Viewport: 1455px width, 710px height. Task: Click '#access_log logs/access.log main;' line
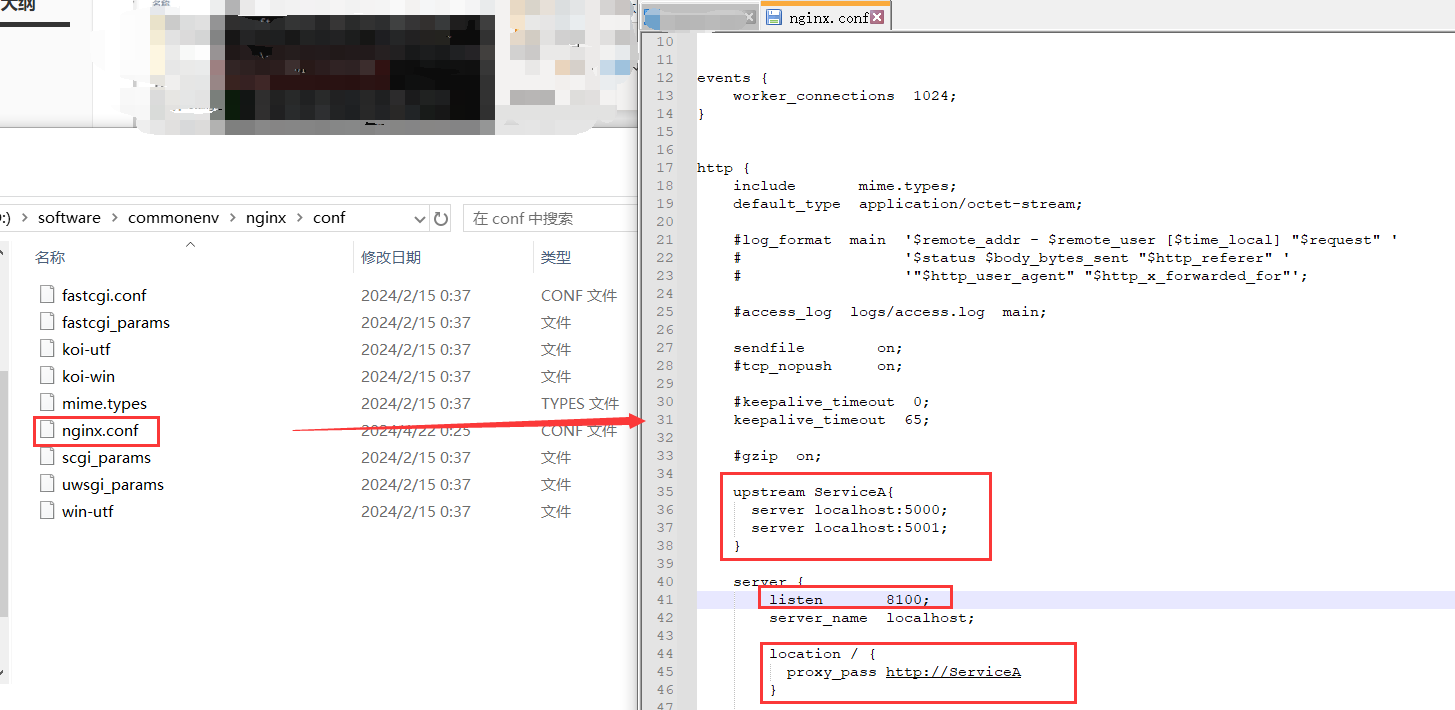coord(890,312)
